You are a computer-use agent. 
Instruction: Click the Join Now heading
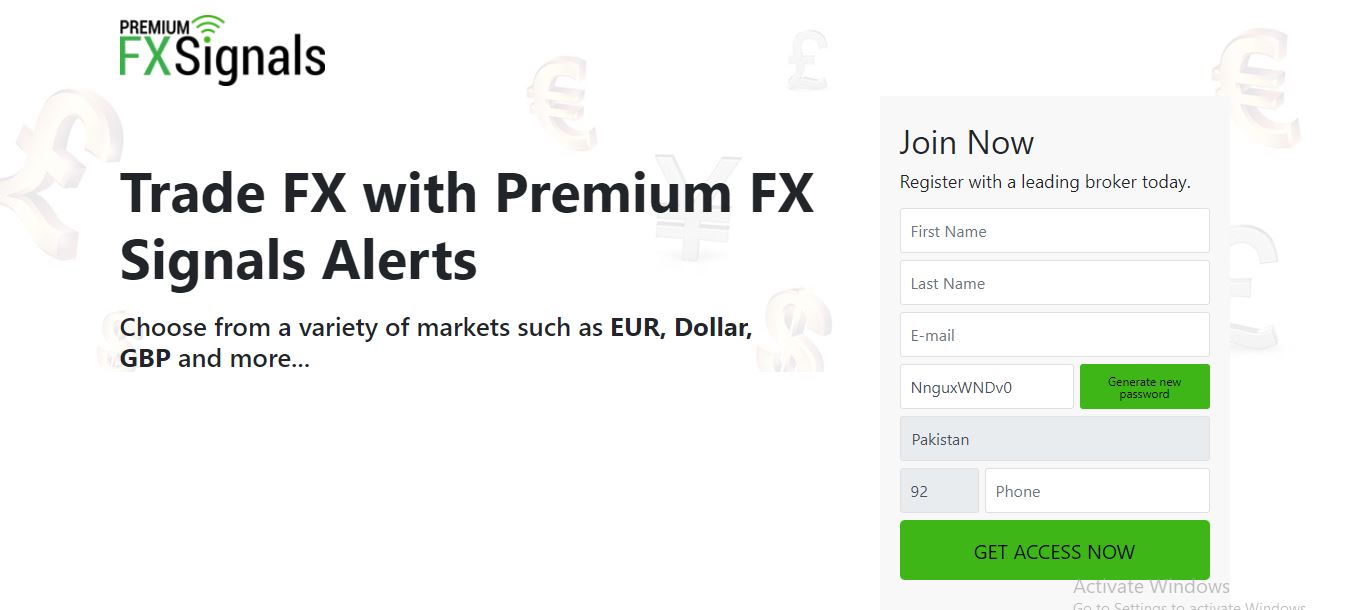[x=966, y=143]
